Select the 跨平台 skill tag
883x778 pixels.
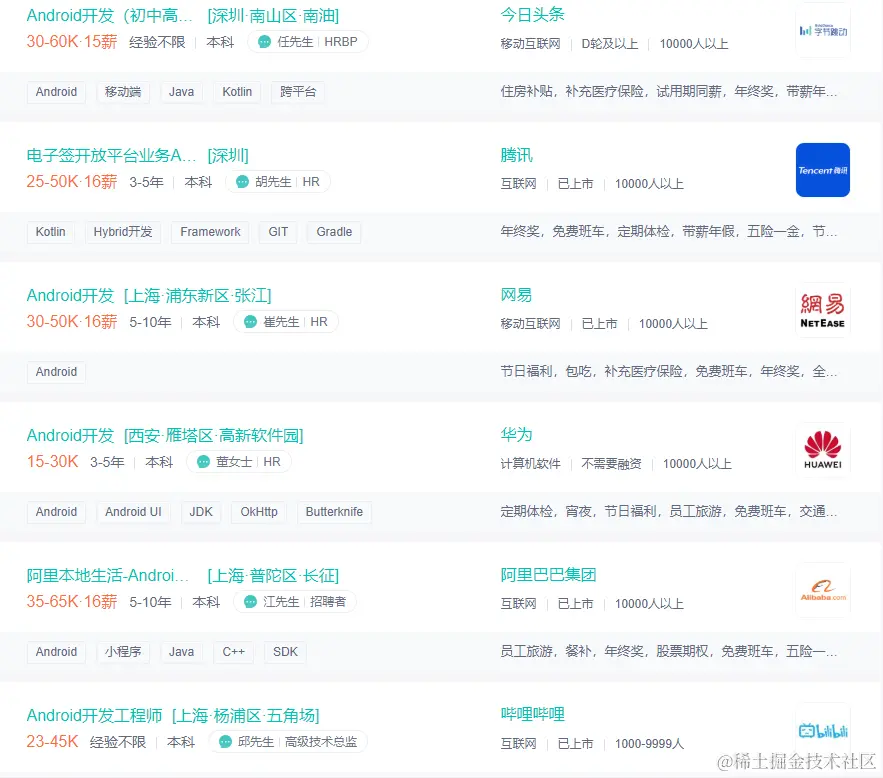click(298, 92)
